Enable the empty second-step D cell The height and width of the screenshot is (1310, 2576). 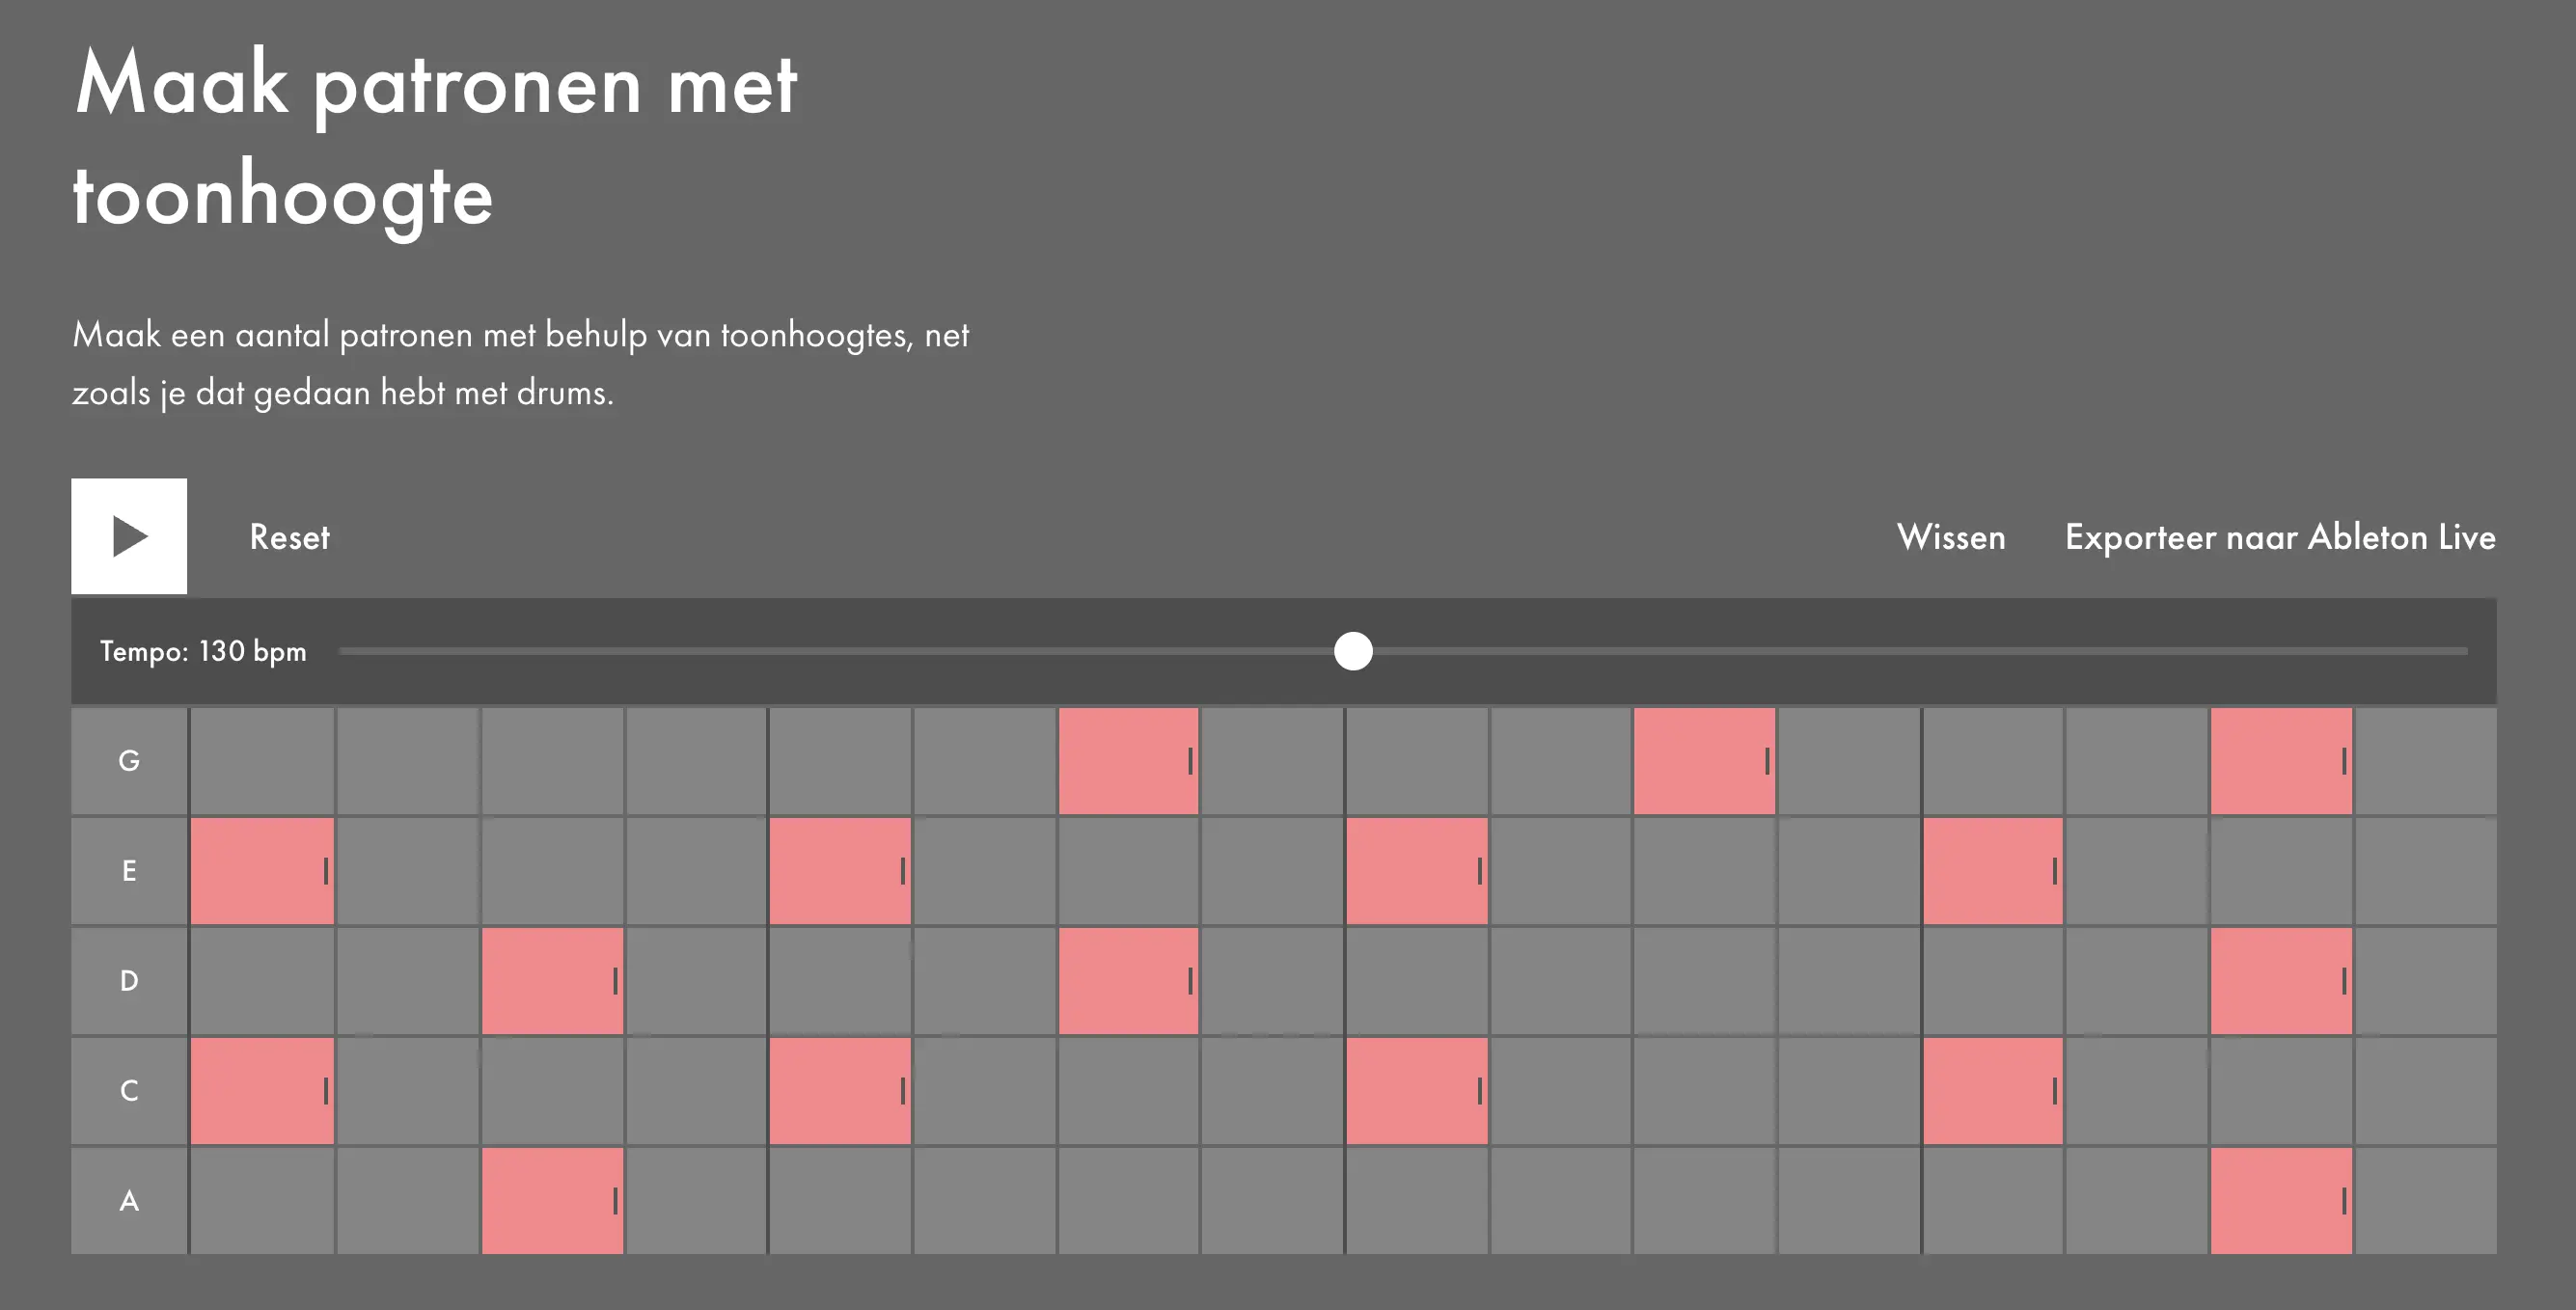[x=407, y=980]
